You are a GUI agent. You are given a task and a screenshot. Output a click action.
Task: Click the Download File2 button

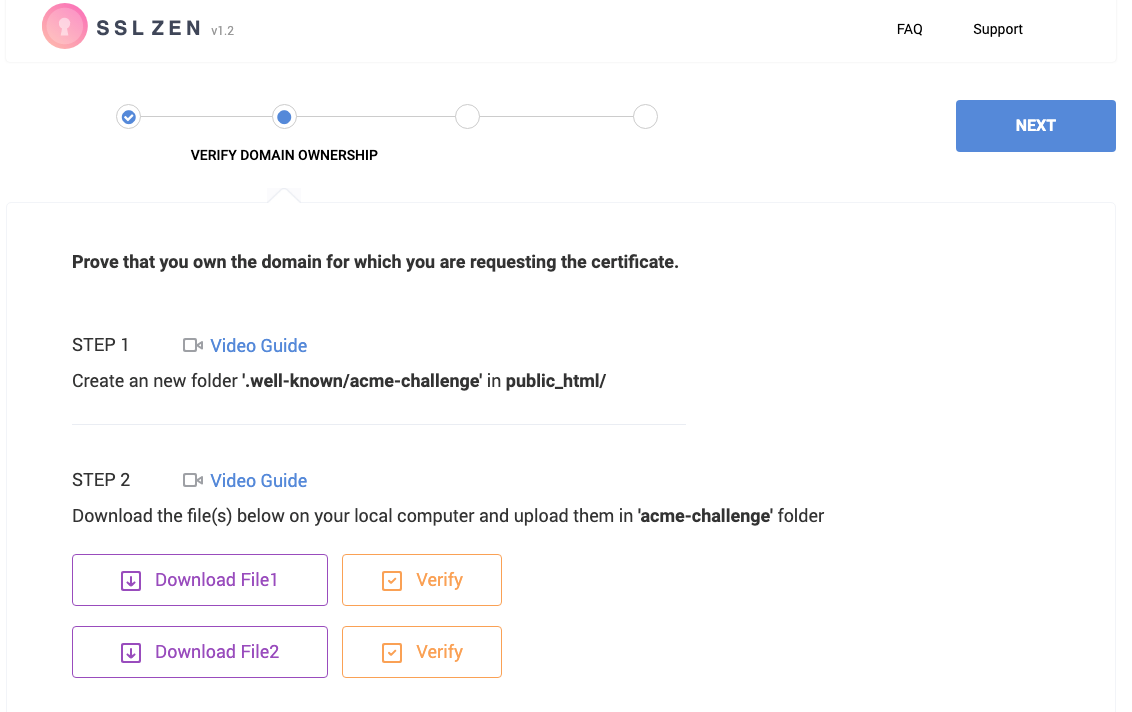tap(200, 652)
